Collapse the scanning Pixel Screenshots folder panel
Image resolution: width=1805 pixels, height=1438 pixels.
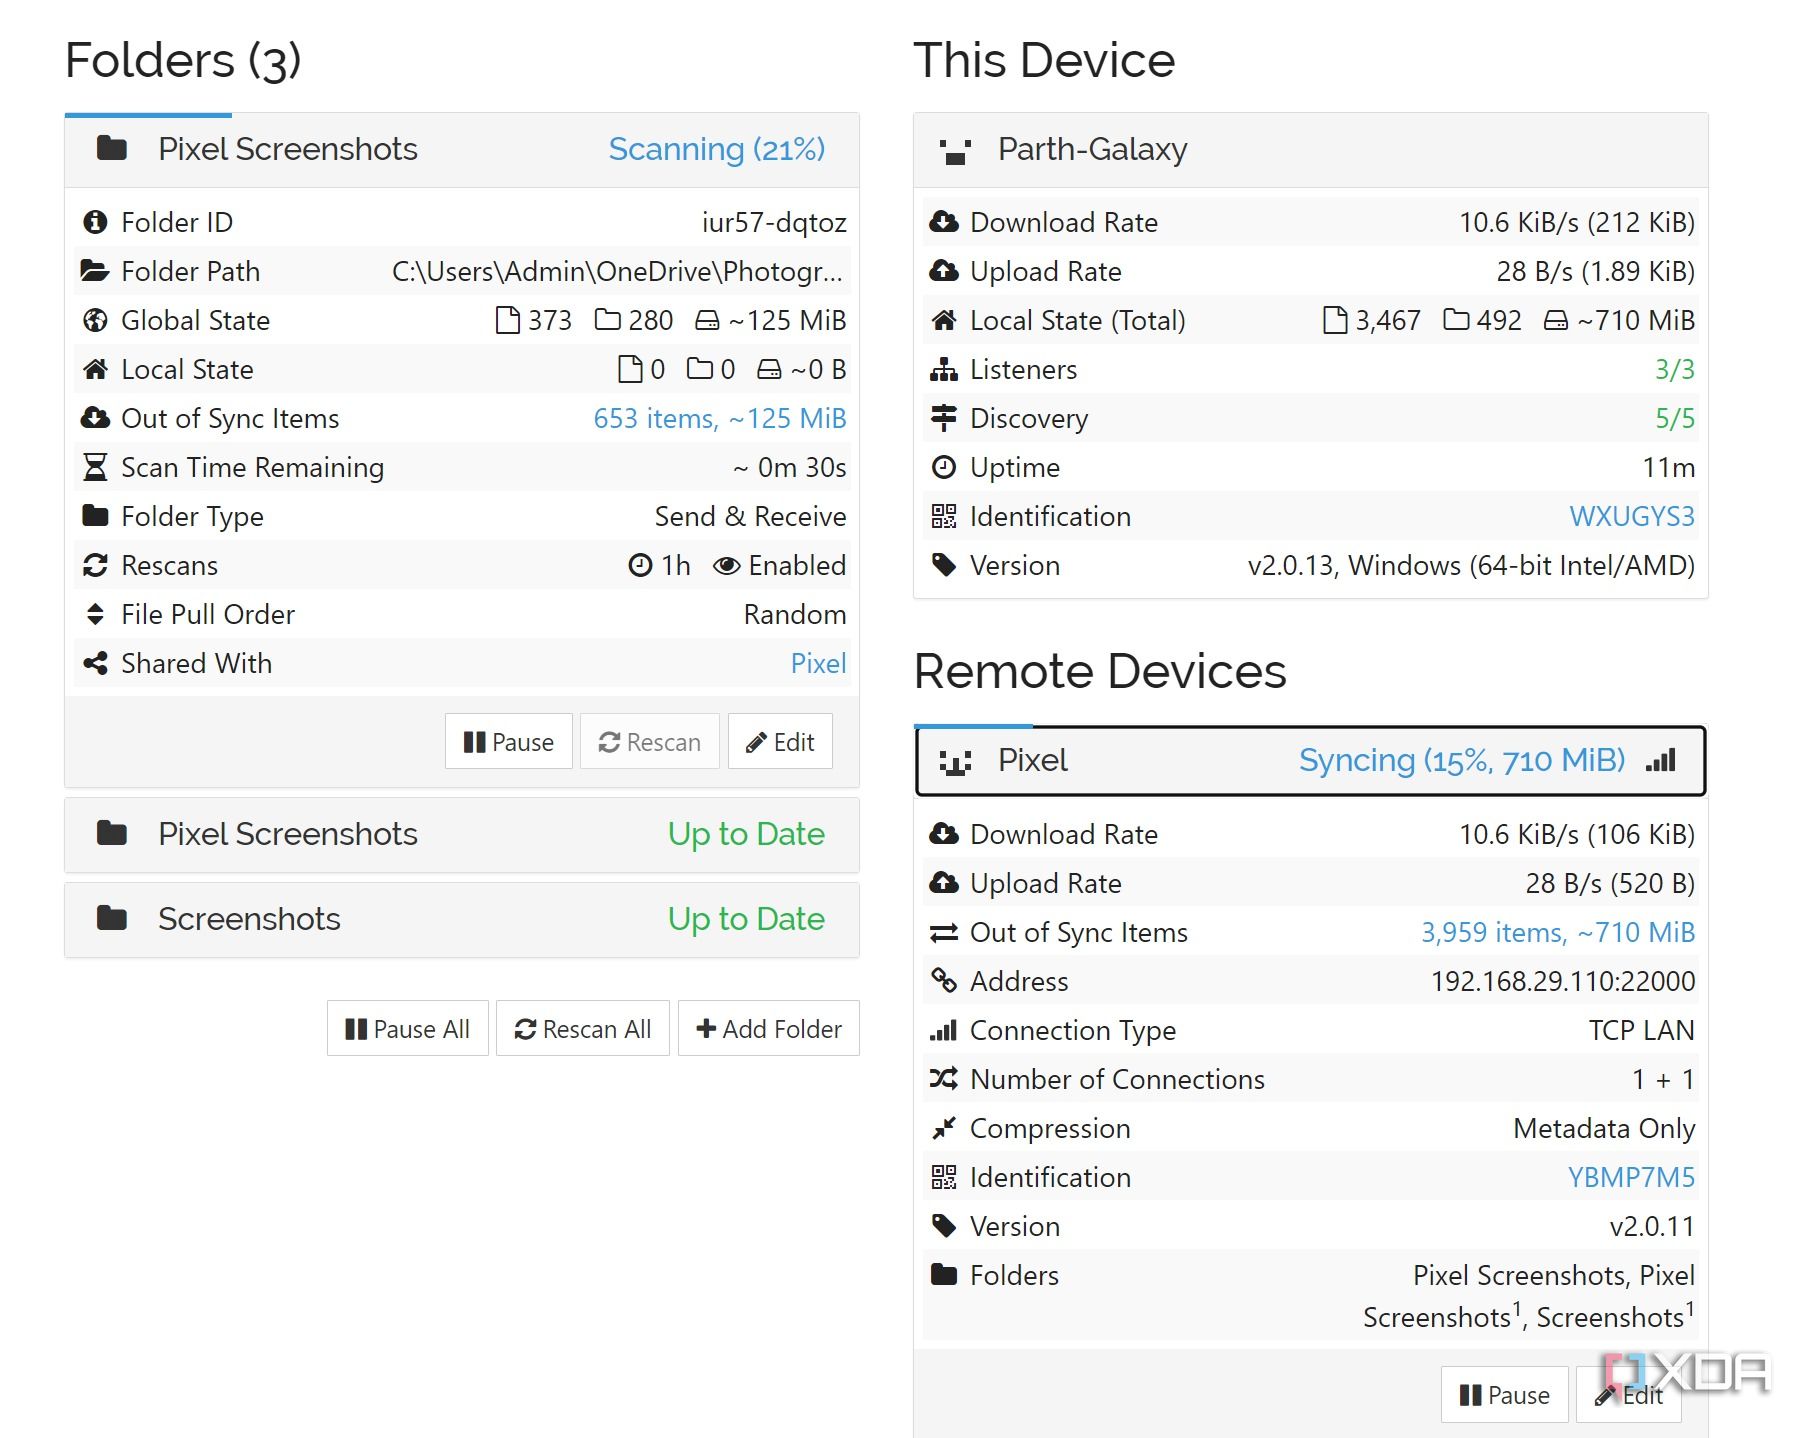tap(461, 150)
